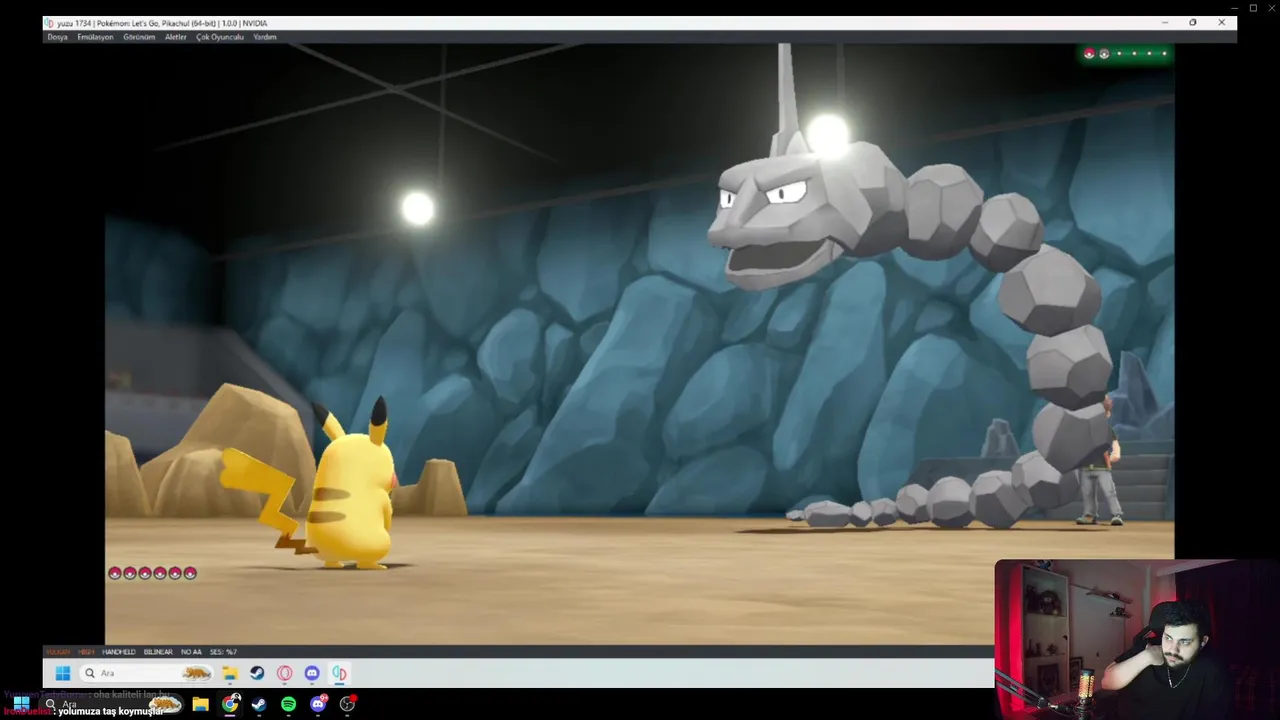Open Discord with notification badge on dark taskbar
The height and width of the screenshot is (720, 1280).
click(318, 704)
